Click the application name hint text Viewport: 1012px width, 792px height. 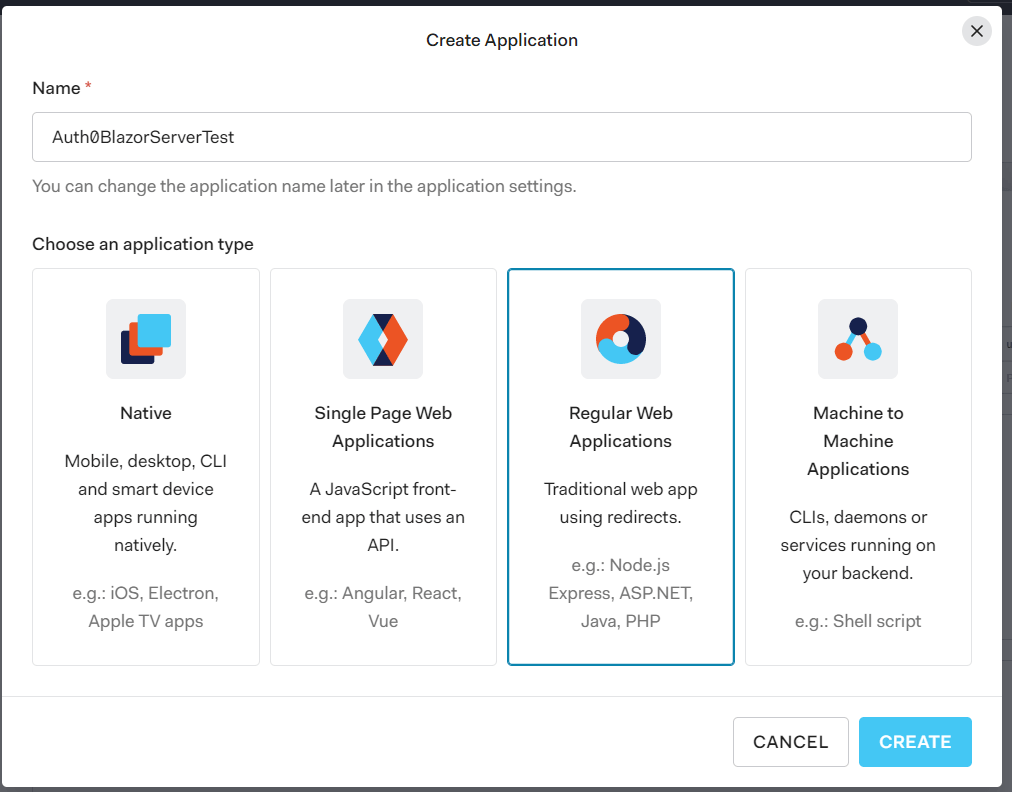304,186
